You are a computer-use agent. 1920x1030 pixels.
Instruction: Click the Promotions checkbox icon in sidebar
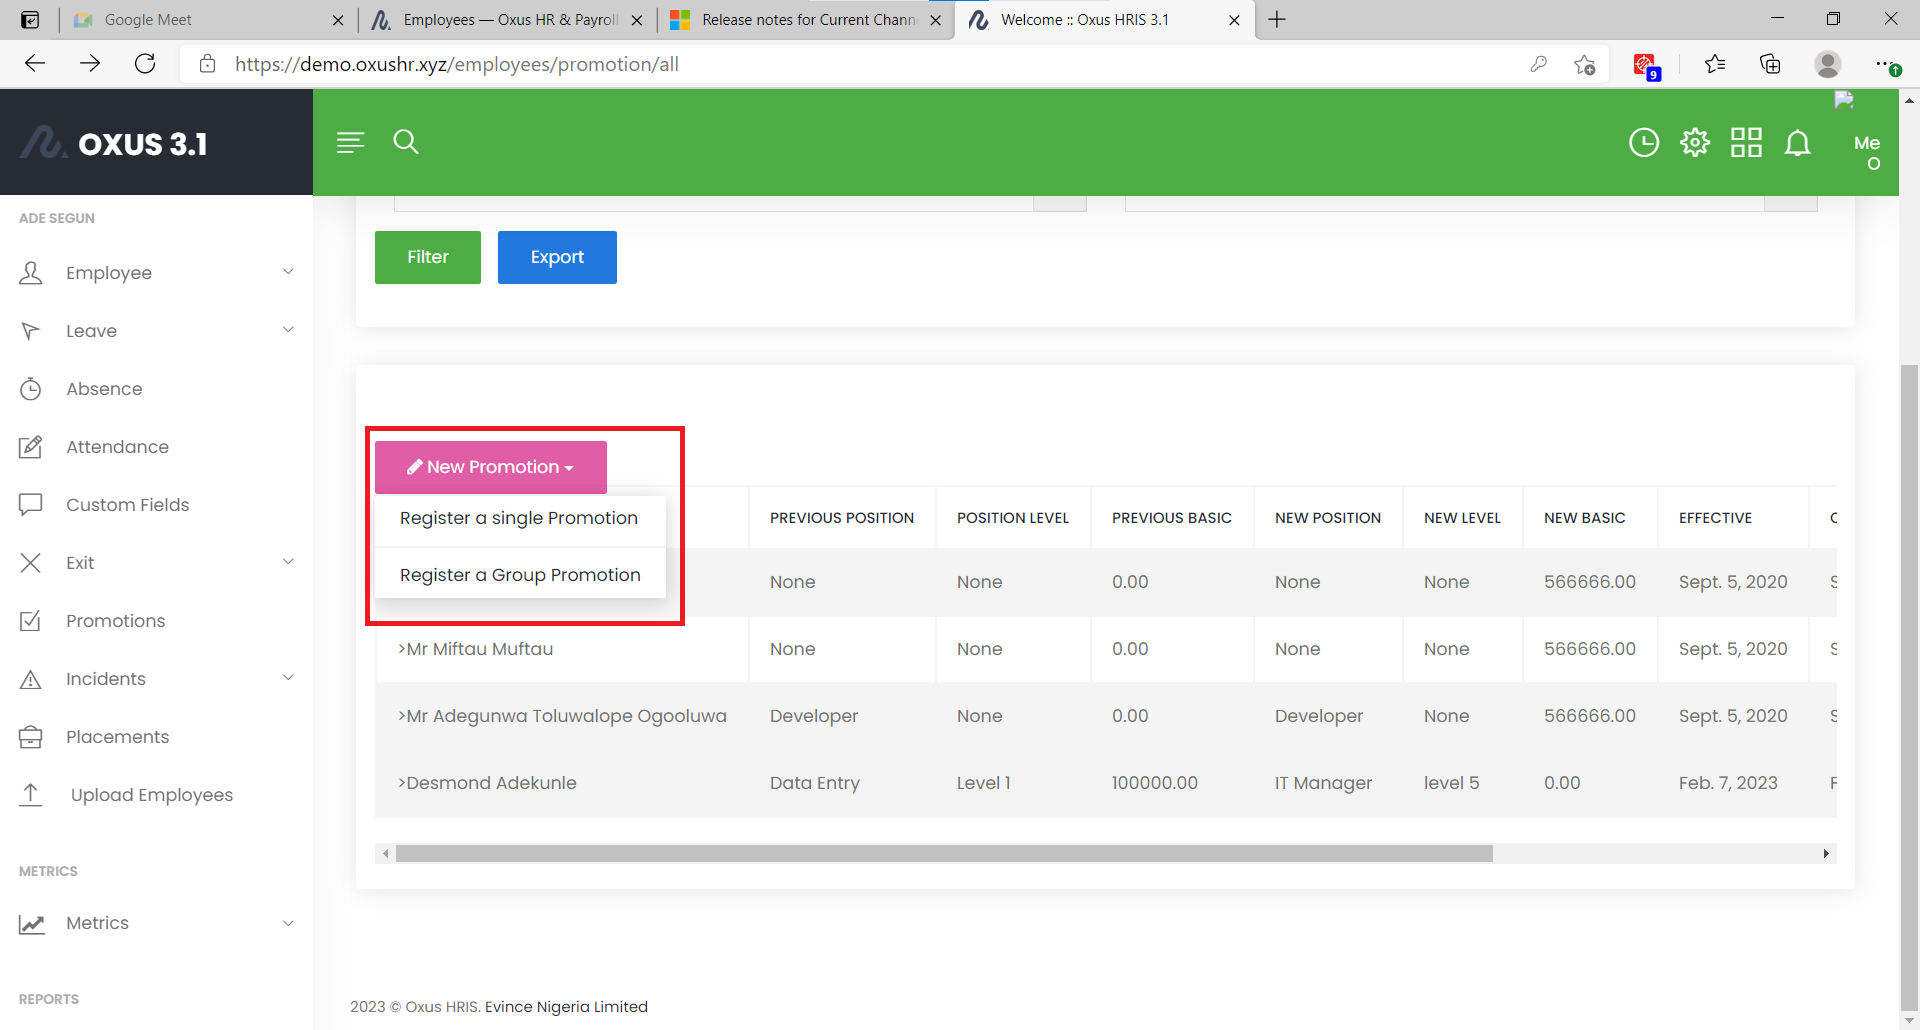pyautogui.click(x=31, y=621)
